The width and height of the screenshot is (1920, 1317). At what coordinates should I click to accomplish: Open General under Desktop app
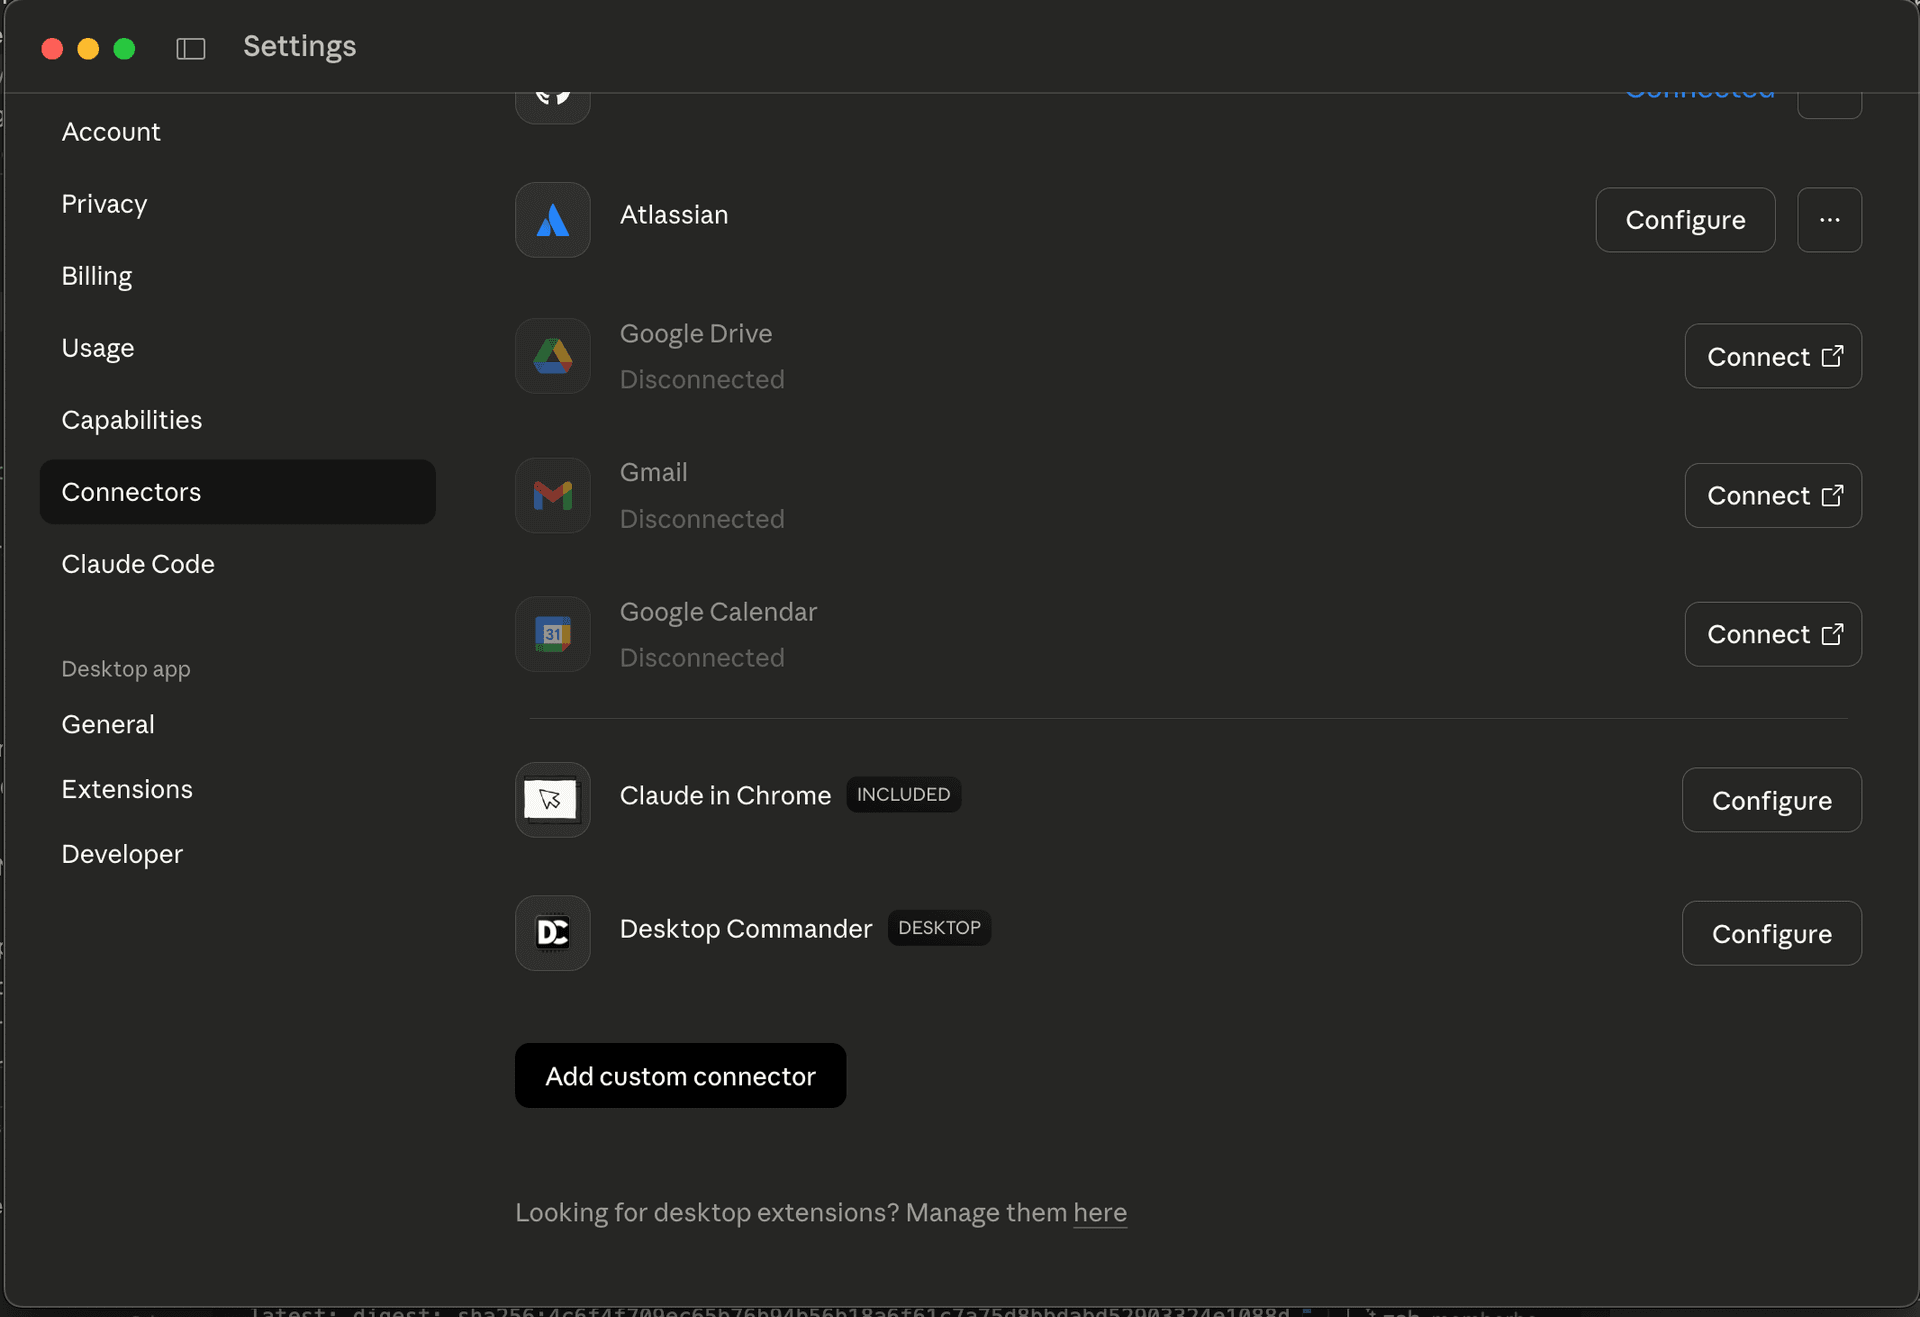tap(108, 724)
